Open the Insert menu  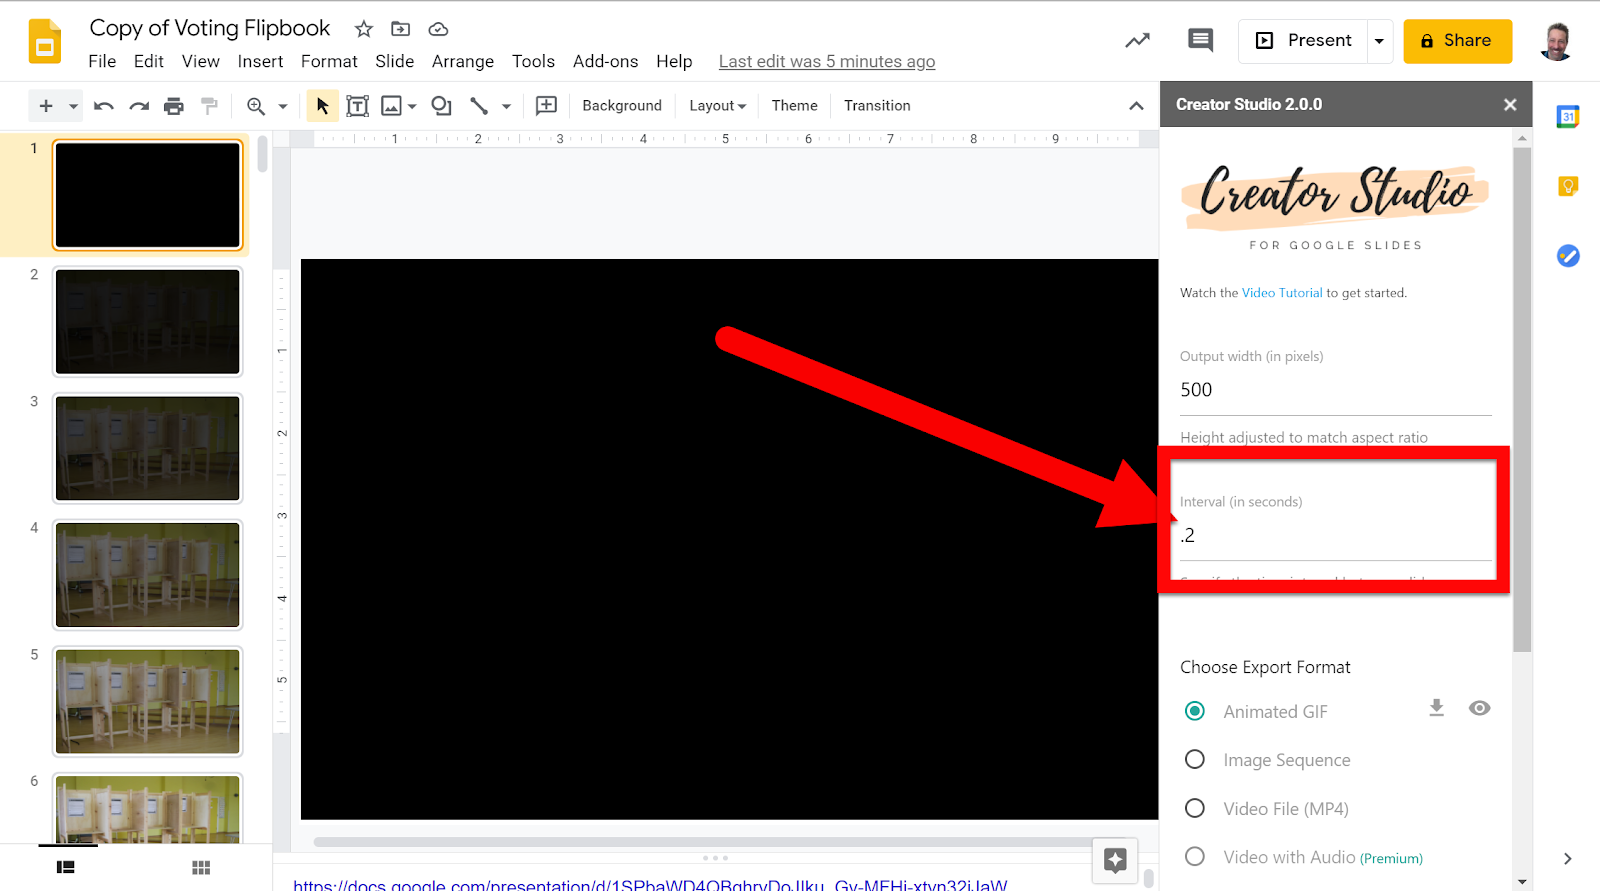click(x=260, y=61)
